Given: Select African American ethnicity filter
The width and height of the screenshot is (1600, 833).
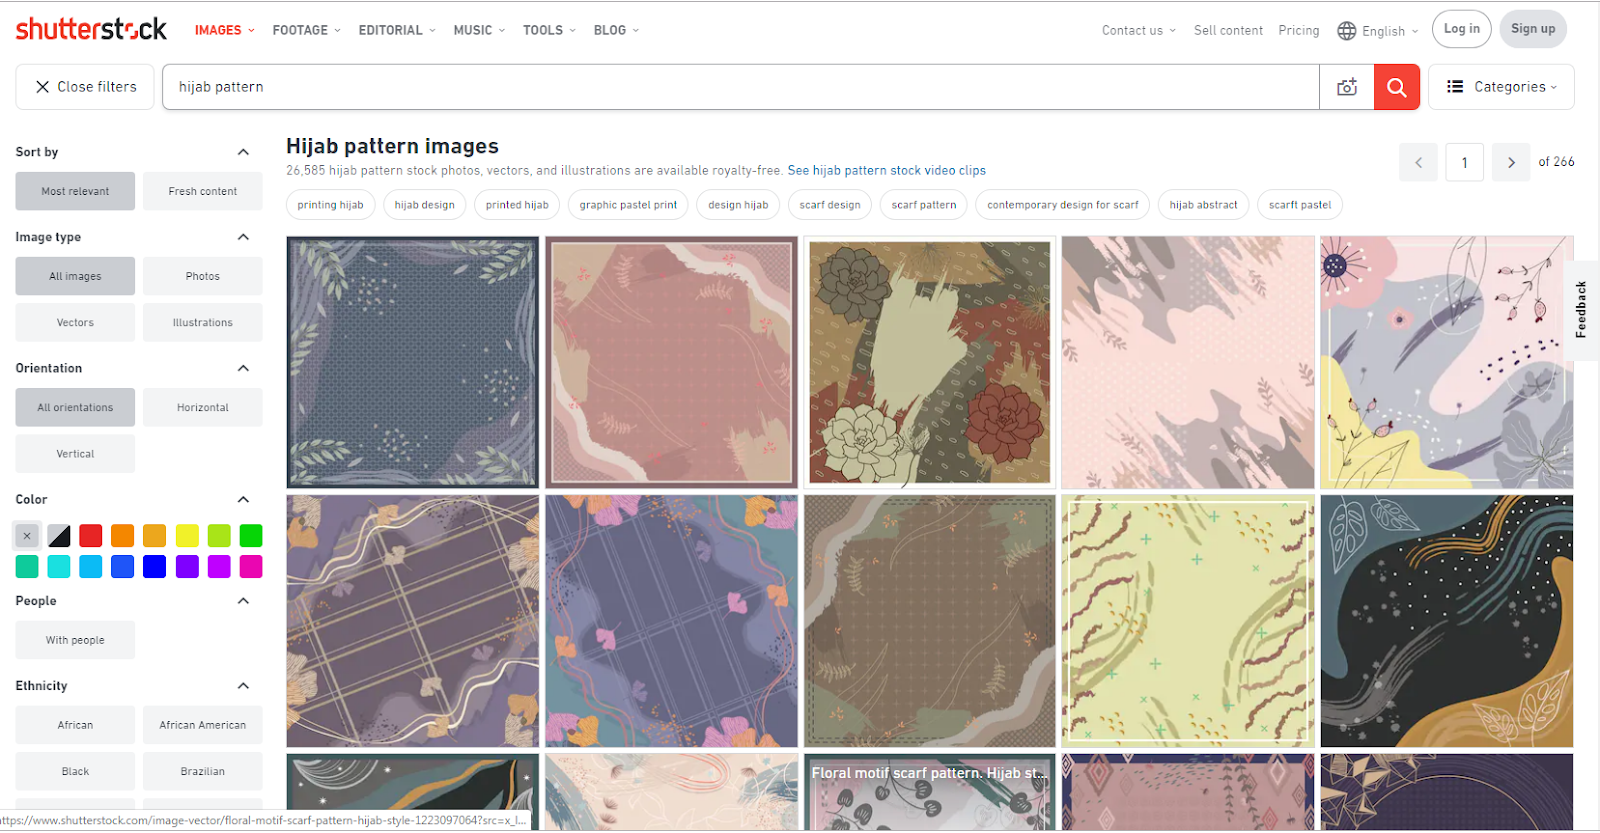Looking at the screenshot, I should click(x=203, y=725).
